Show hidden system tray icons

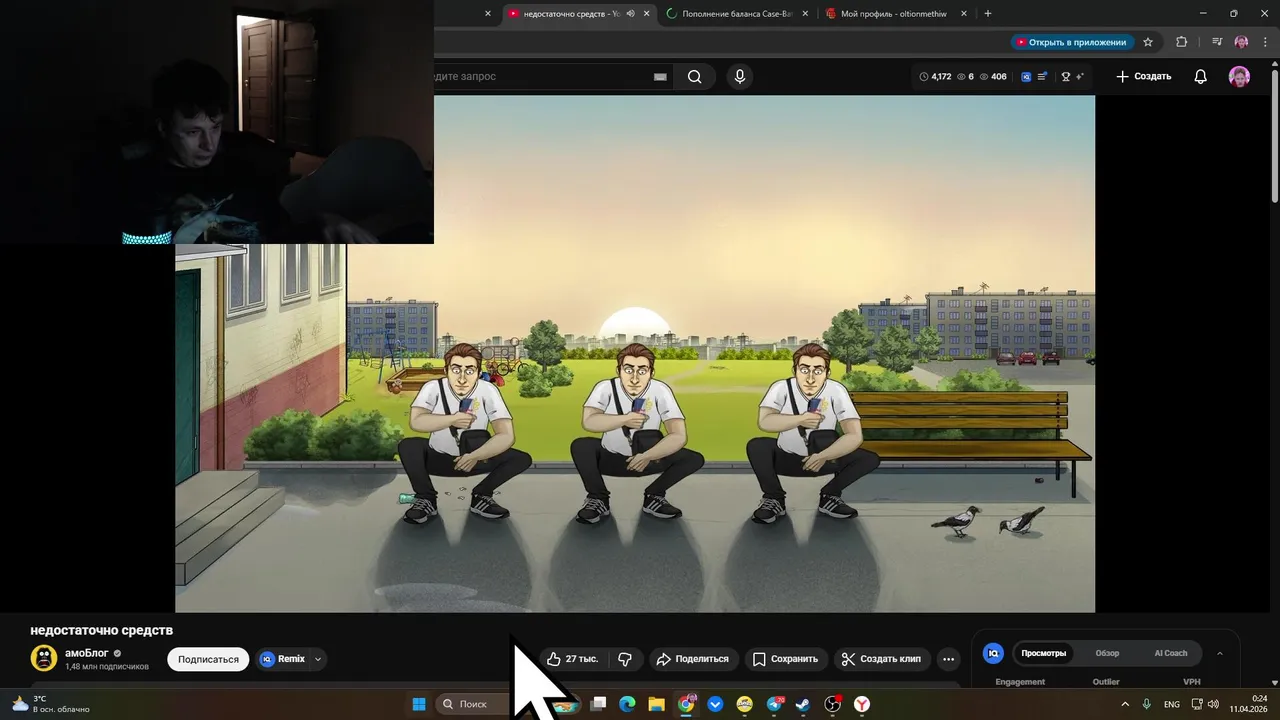pos(1124,704)
